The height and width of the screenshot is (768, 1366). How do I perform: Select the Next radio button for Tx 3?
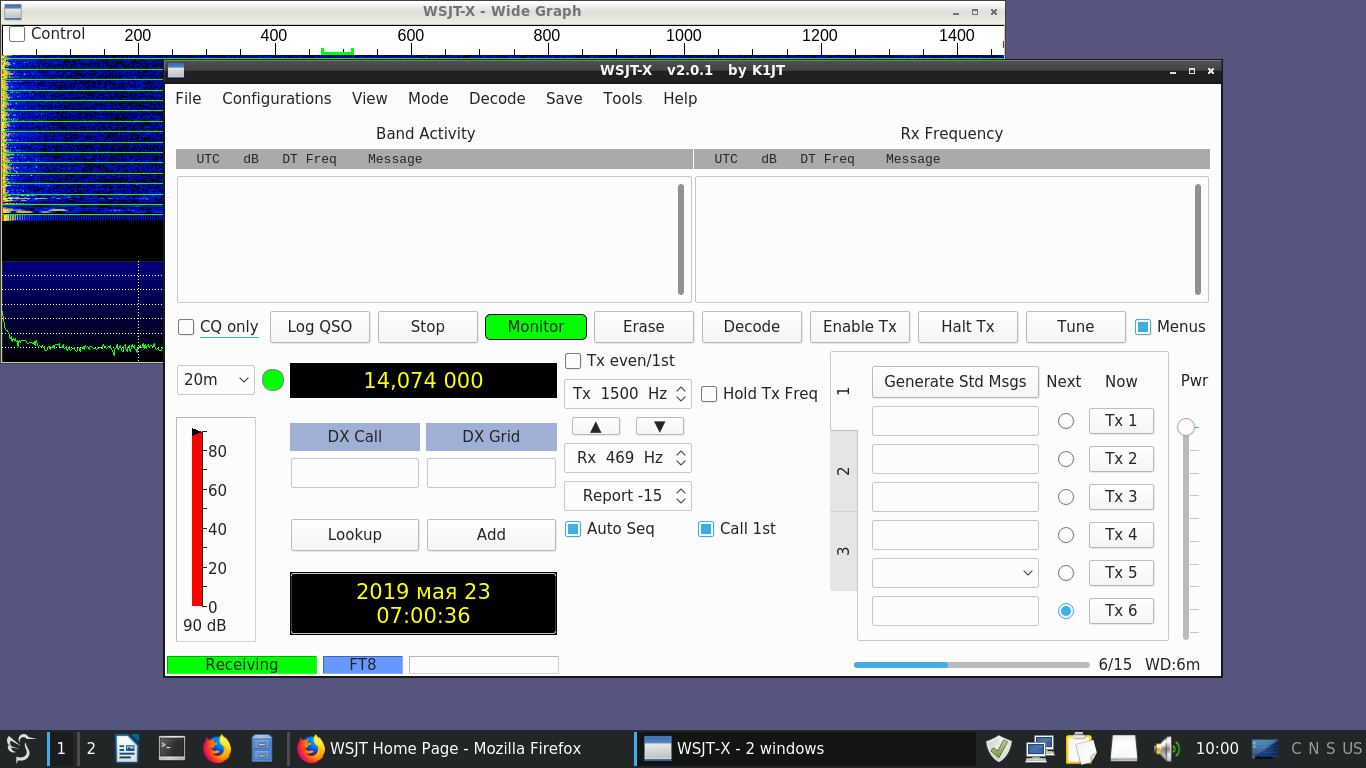(x=1066, y=497)
